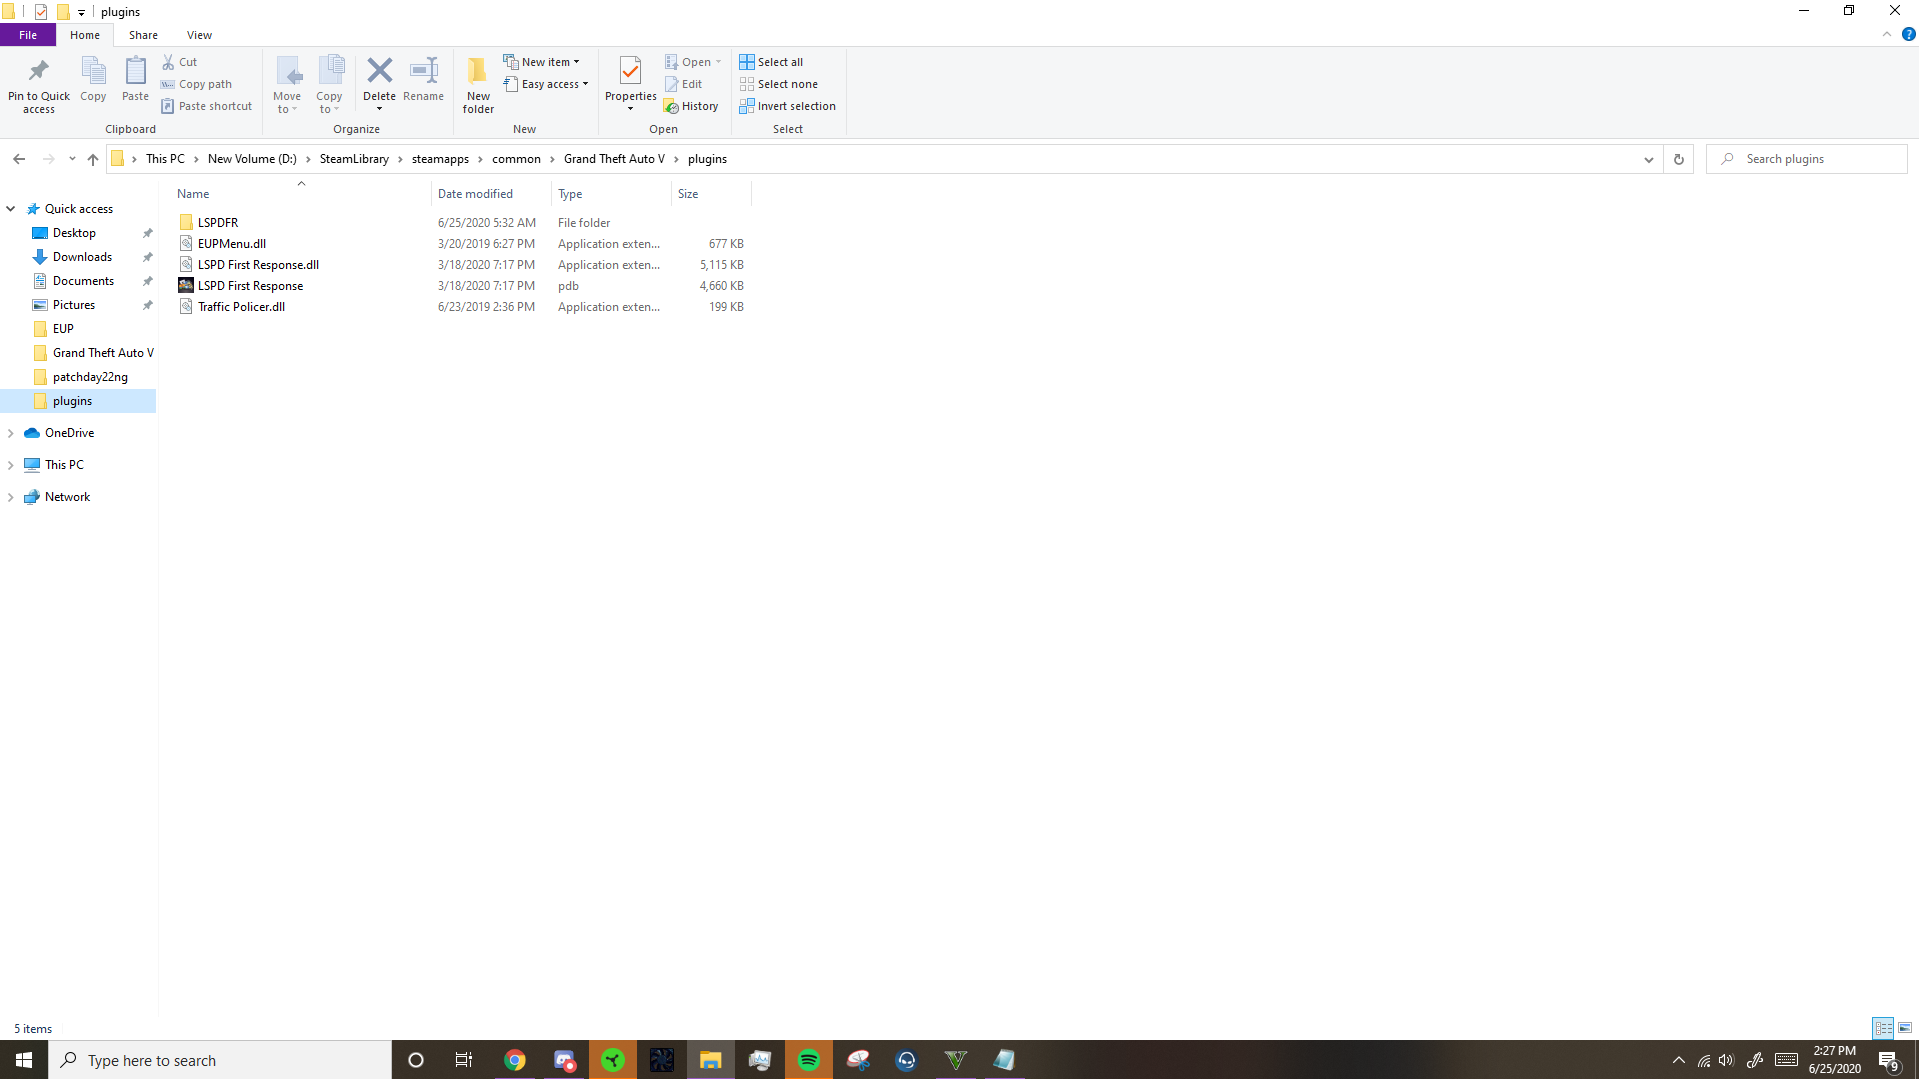The height and width of the screenshot is (1080, 1920).
Task: Open the New item dropdown
Action: pyautogui.click(x=544, y=62)
